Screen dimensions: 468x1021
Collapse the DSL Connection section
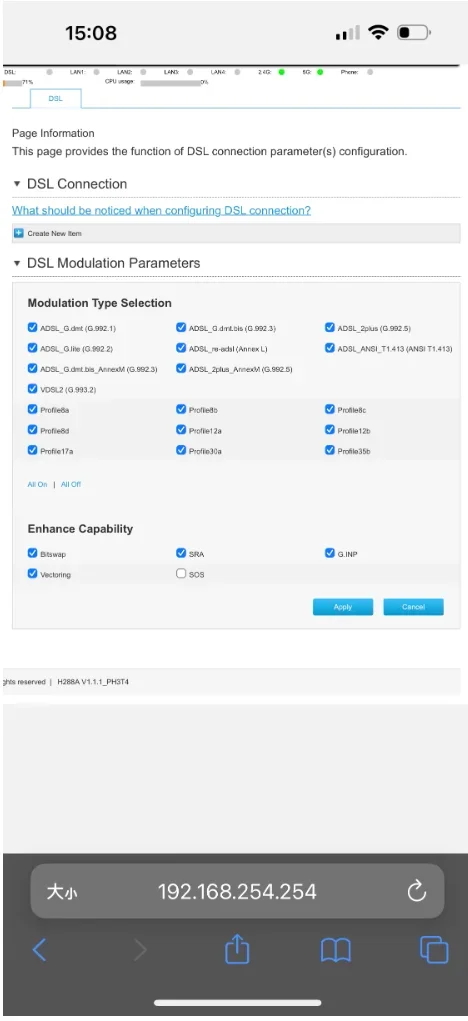[x=18, y=184]
